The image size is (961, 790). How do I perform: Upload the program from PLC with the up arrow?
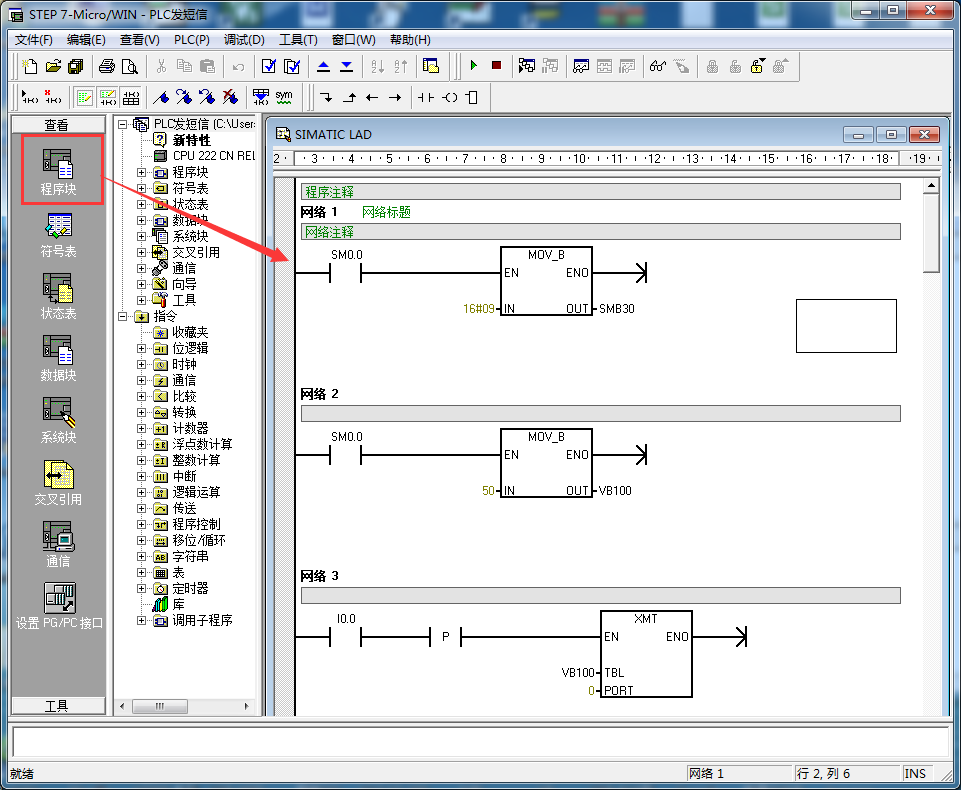324,66
